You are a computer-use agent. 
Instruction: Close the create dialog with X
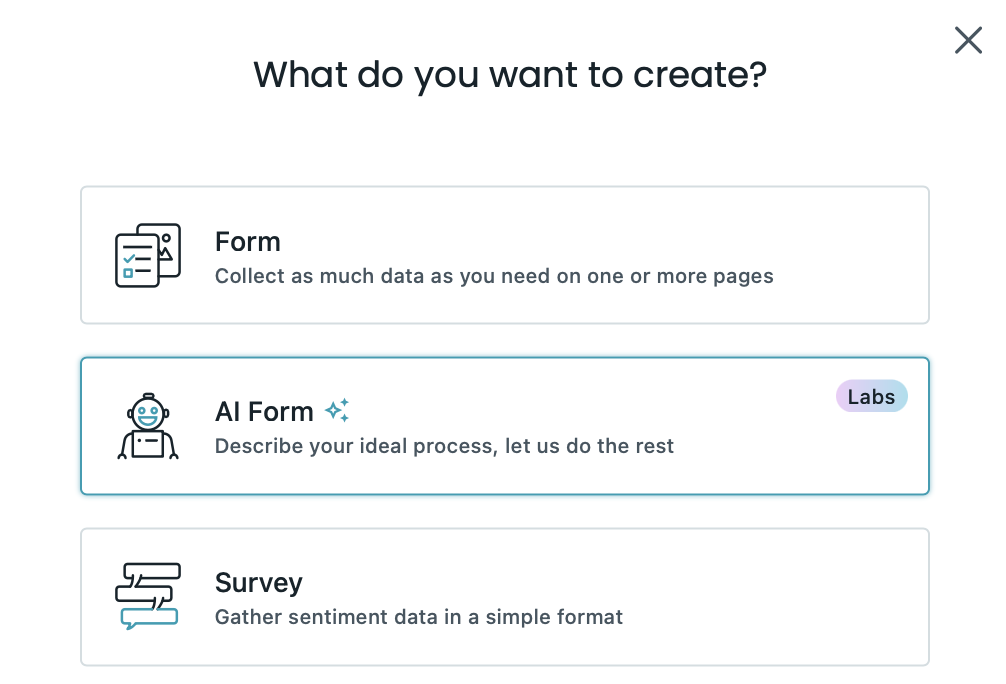[x=968, y=40]
